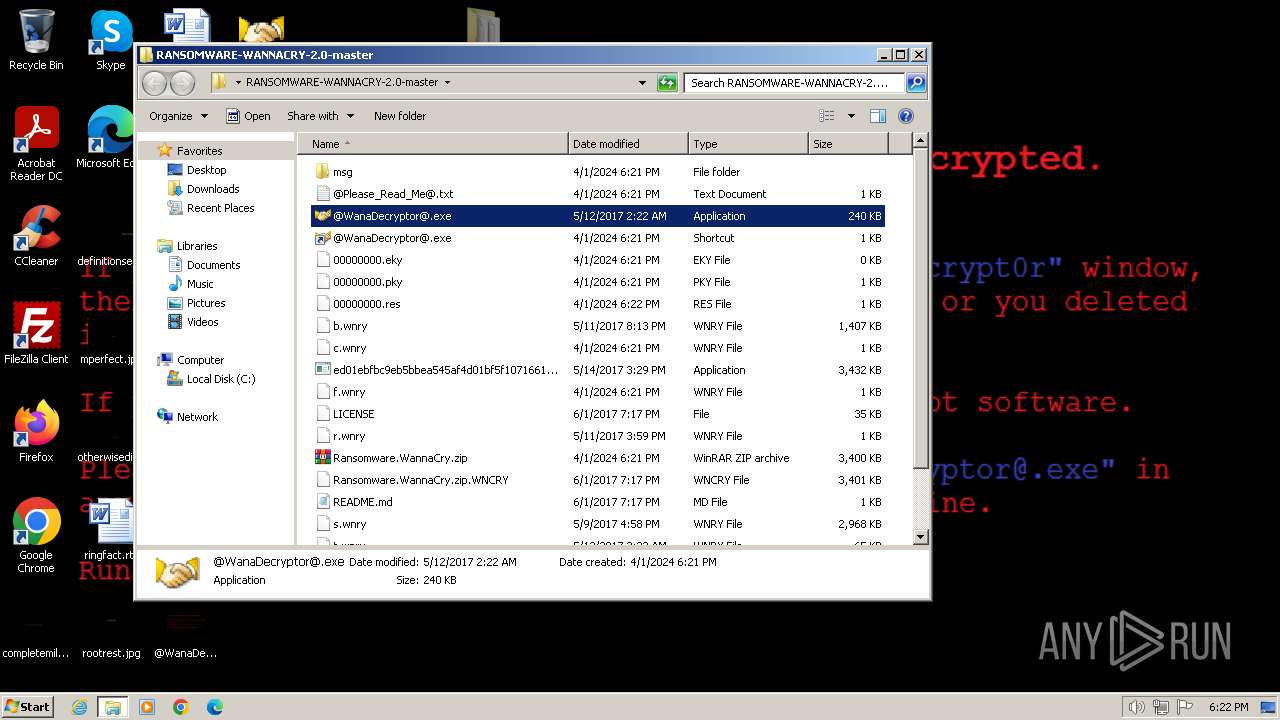Select Desktop under Favorites
The height and width of the screenshot is (720, 1280).
point(206,170)
